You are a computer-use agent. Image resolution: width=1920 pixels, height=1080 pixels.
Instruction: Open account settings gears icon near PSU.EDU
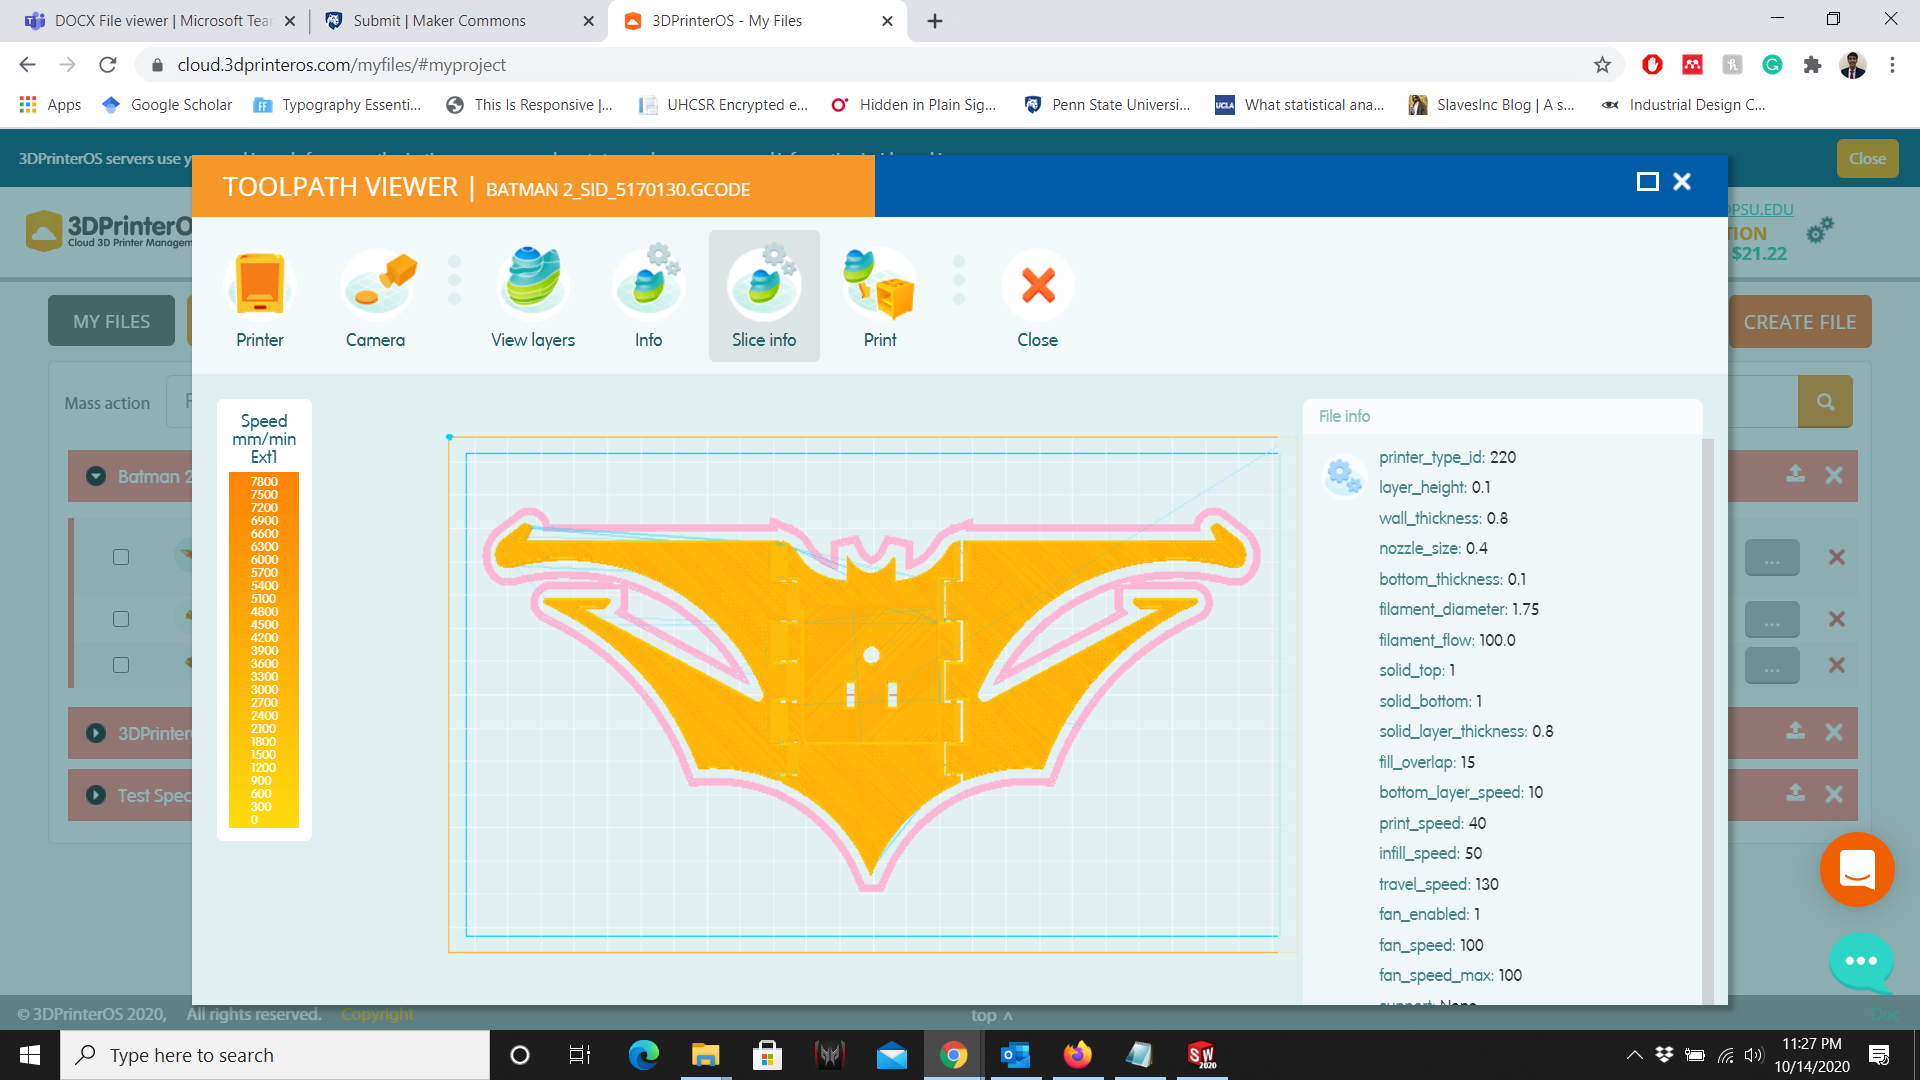[x=1819, y=230]
